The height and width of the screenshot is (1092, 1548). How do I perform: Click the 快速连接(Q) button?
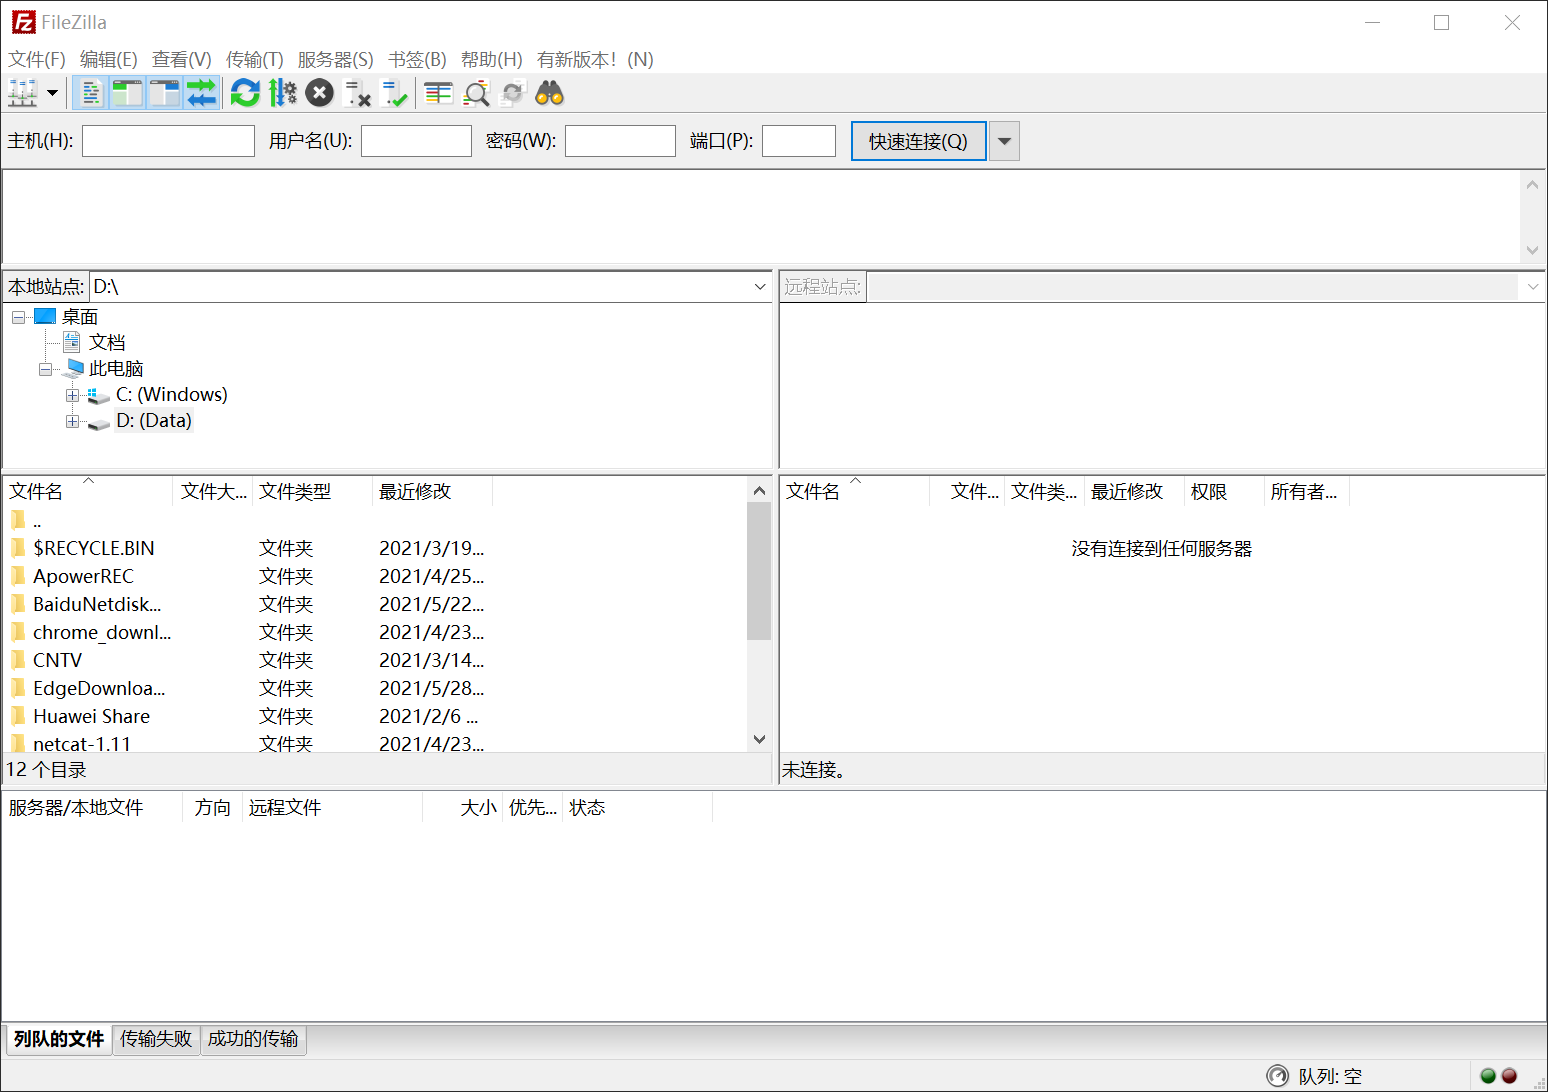click(918, 141)
